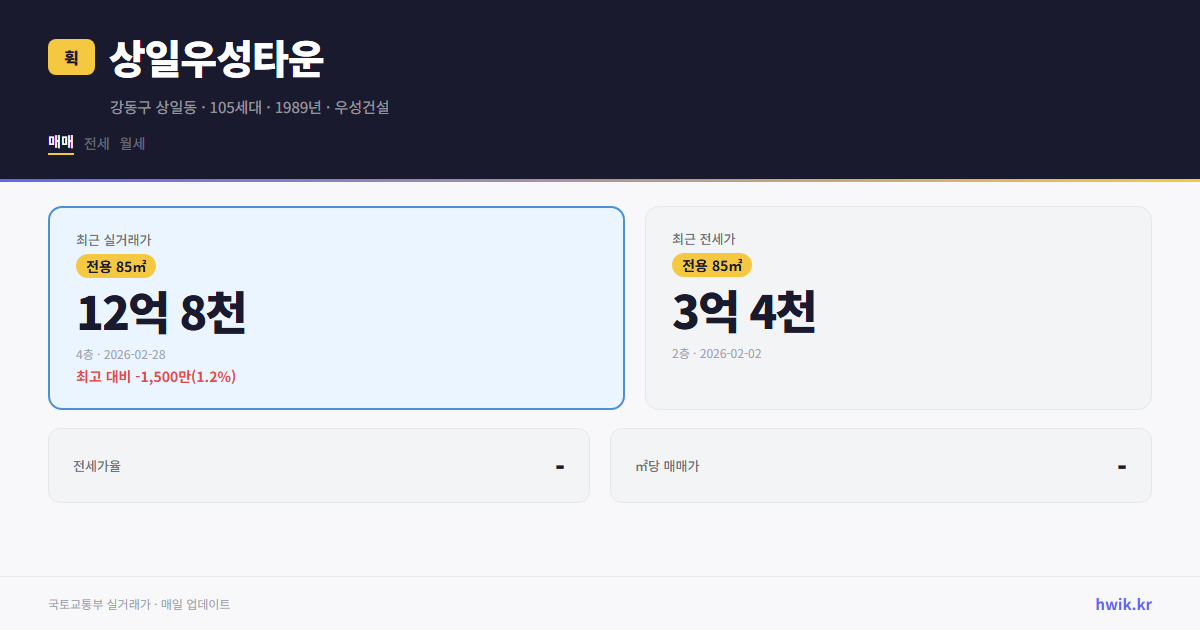Click the 12억 8천 price figure
Image resolution: width=1200 pixels, height=630 pixels.
pos(163,313)
